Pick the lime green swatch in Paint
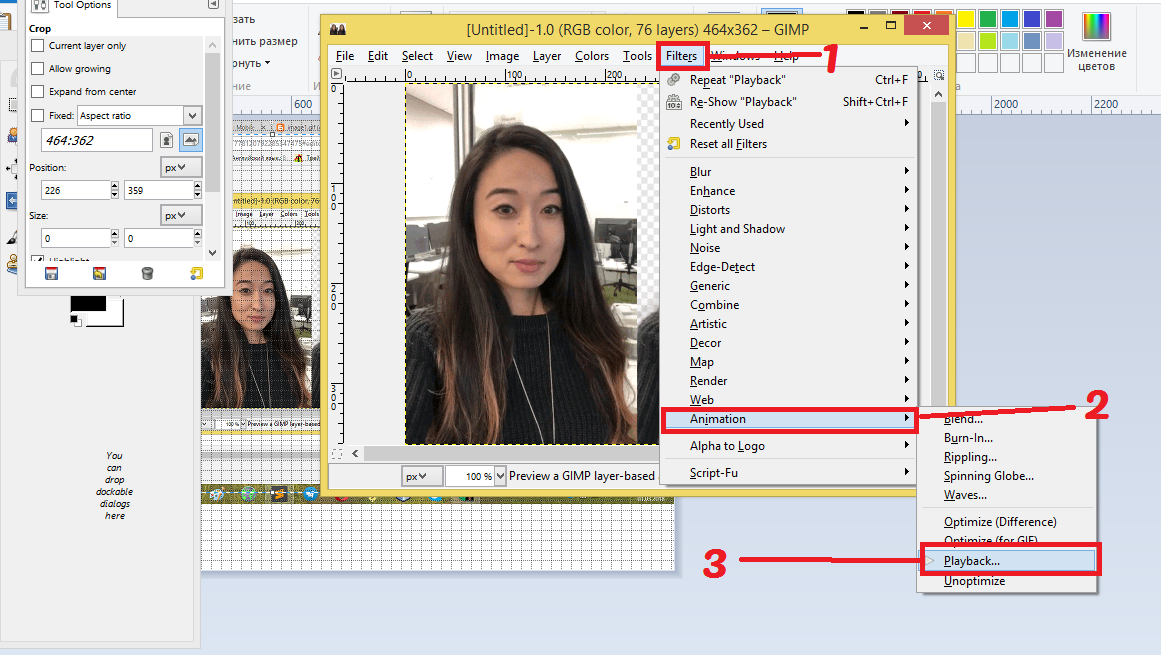Viewport: 1161px width, 655px height. (x=988, y=41)
